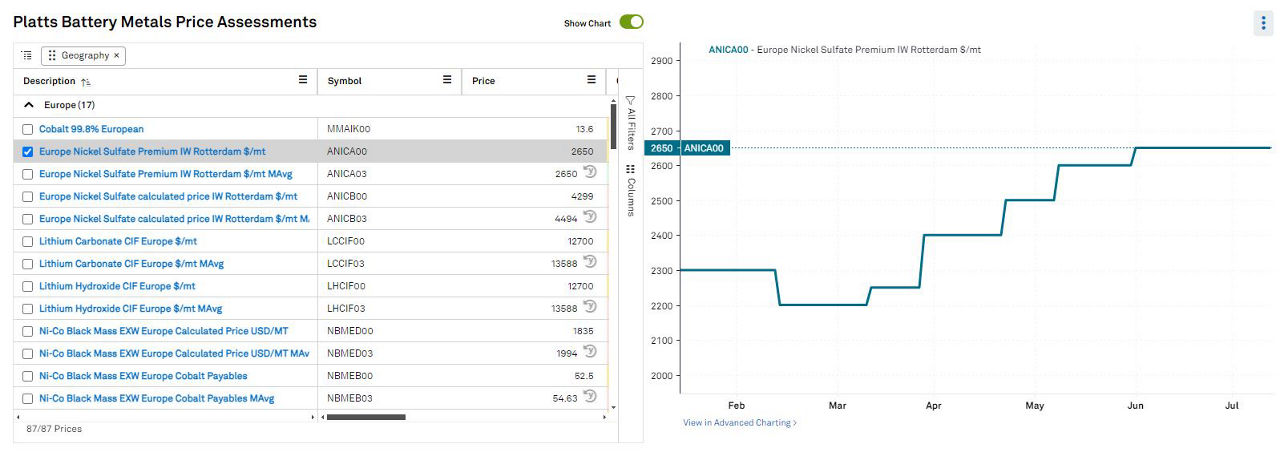Remove the Geography grouping chip
Viewport: 1280px width, 451px height.
(x=116, y=56)
